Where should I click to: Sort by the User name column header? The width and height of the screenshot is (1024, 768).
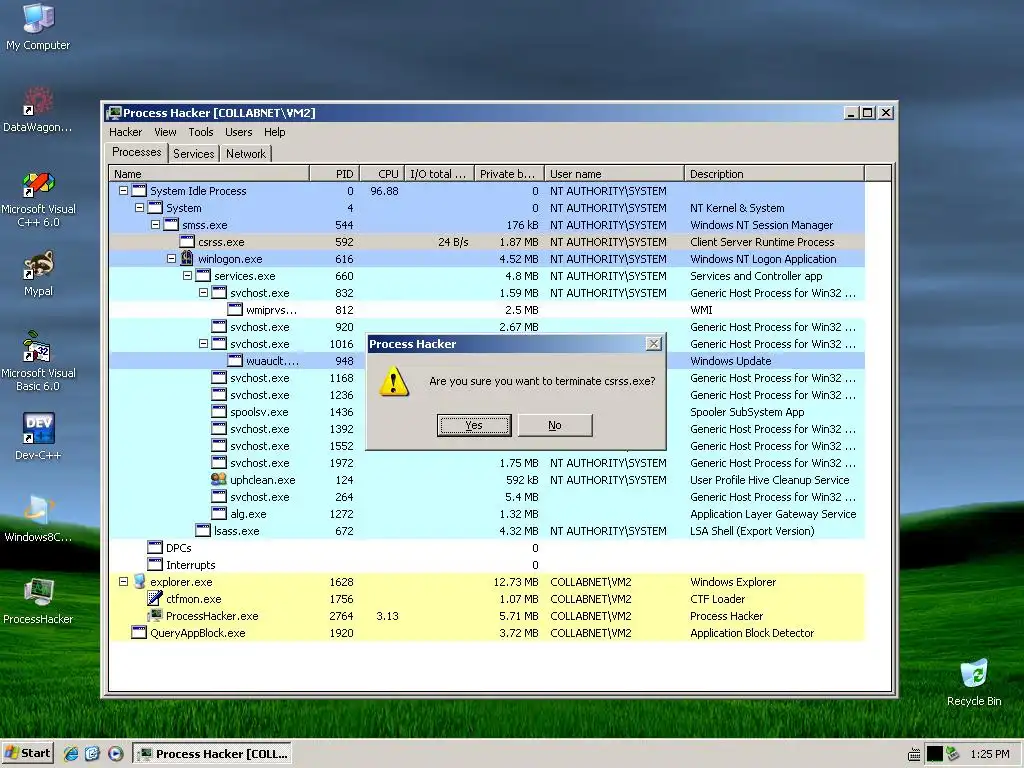(614, 174)
